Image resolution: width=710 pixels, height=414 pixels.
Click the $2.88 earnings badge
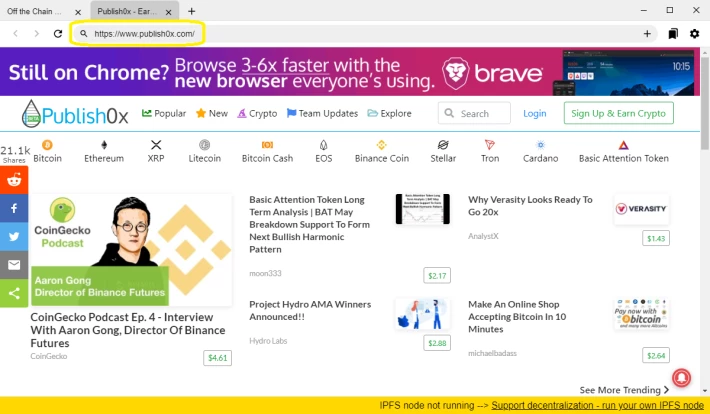click(437, 343)
